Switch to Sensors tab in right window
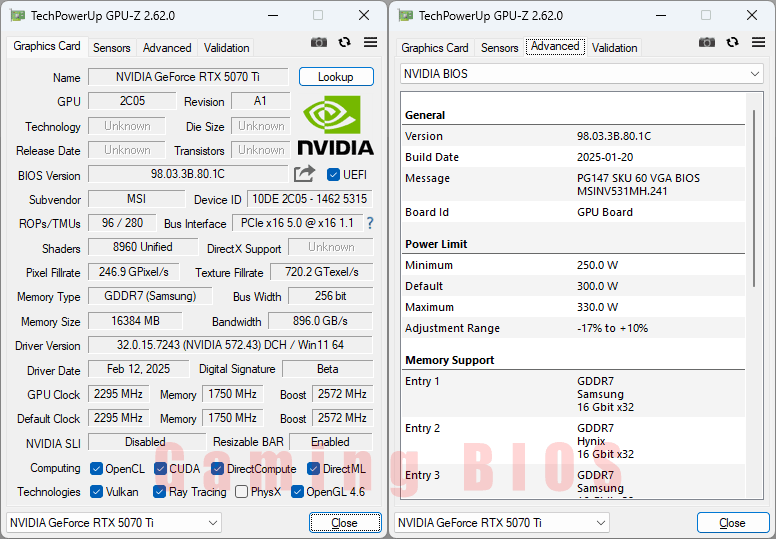Image resolution: width=776 pixels, height=539 pixels. click(x=499, y=48)
